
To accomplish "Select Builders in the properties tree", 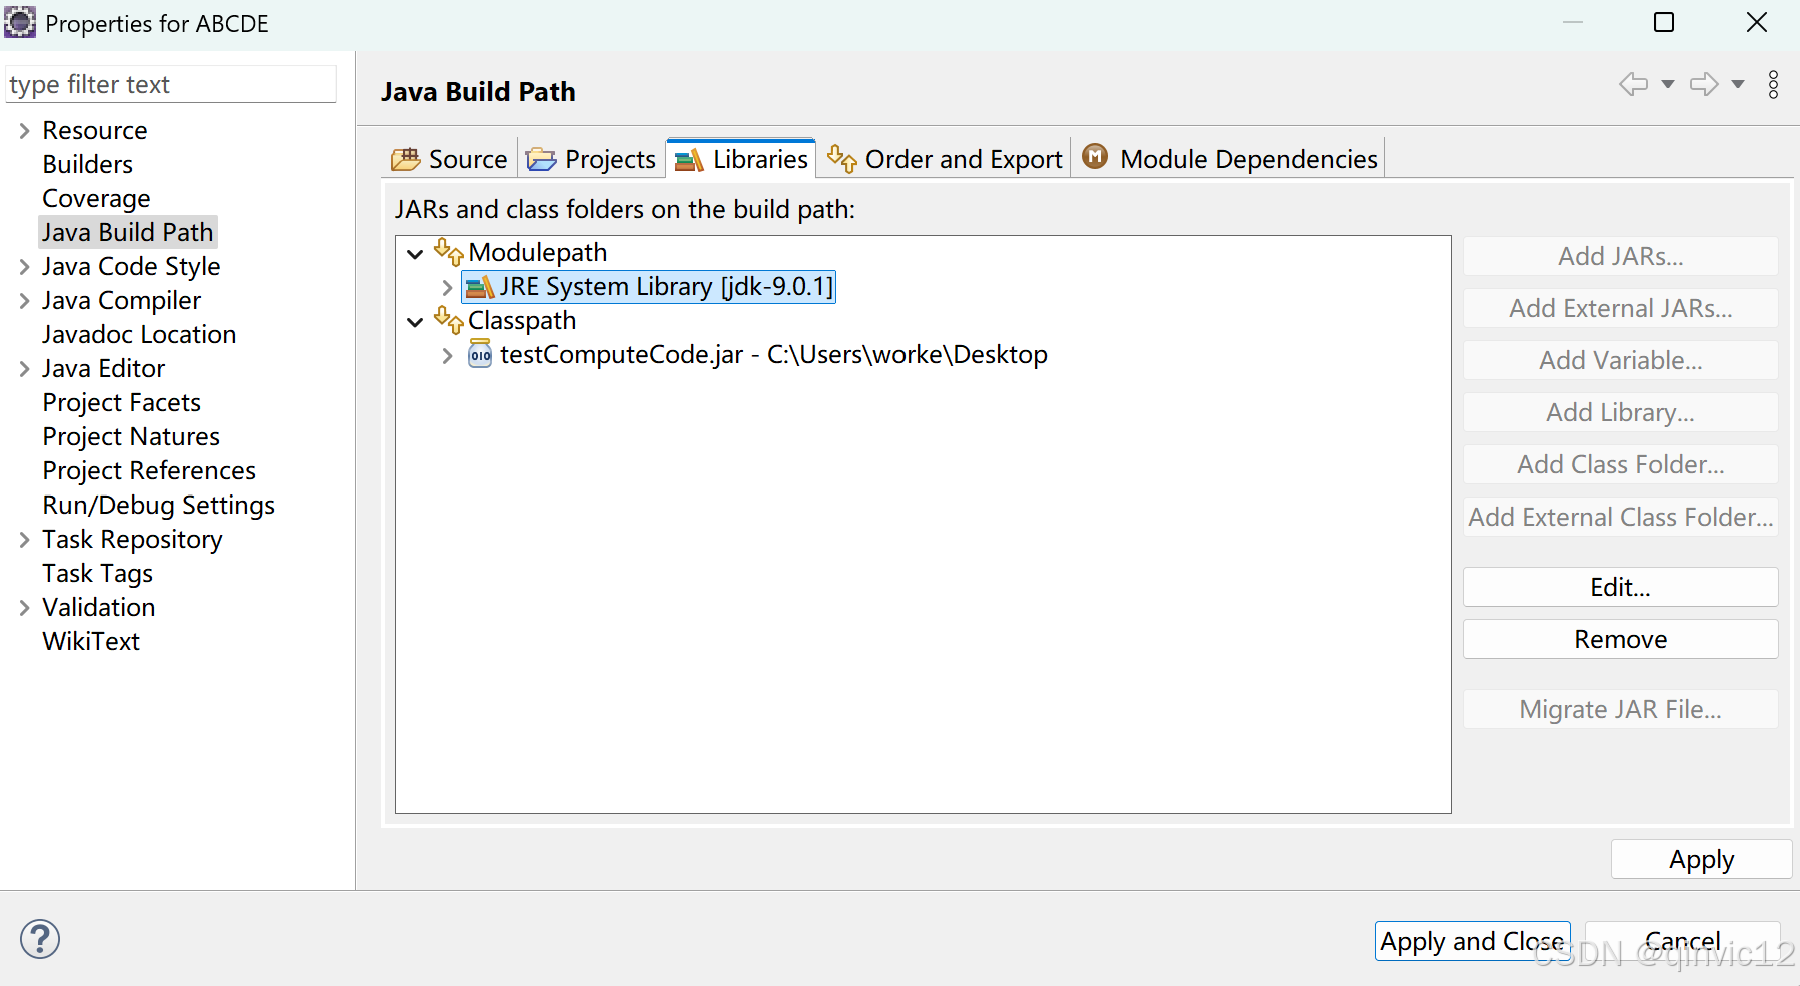I will 88,164.
